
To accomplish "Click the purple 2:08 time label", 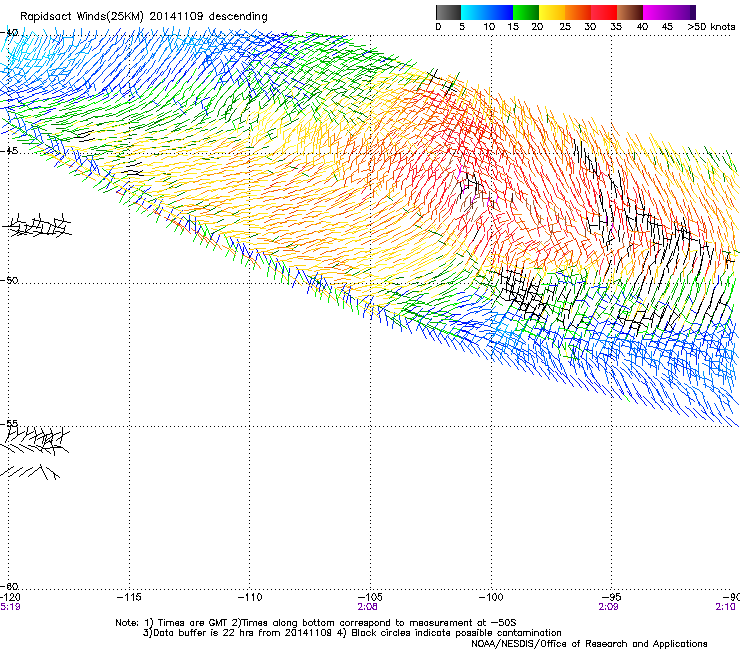I will 367,607.
